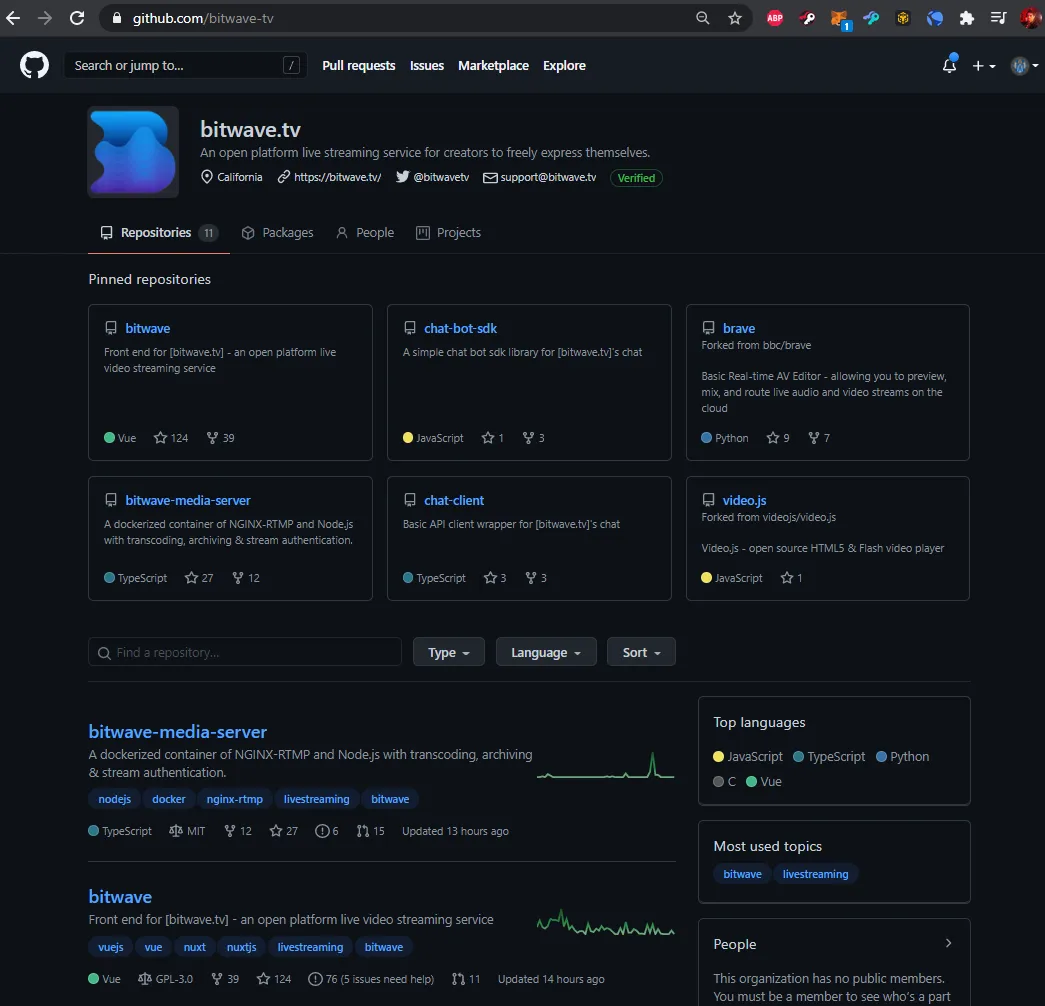Image resolution: width=1045 pixels, height=1006 pixels.
Task: Open the https://bitwave.tv/ website link
Action: [x=337, y=177]
